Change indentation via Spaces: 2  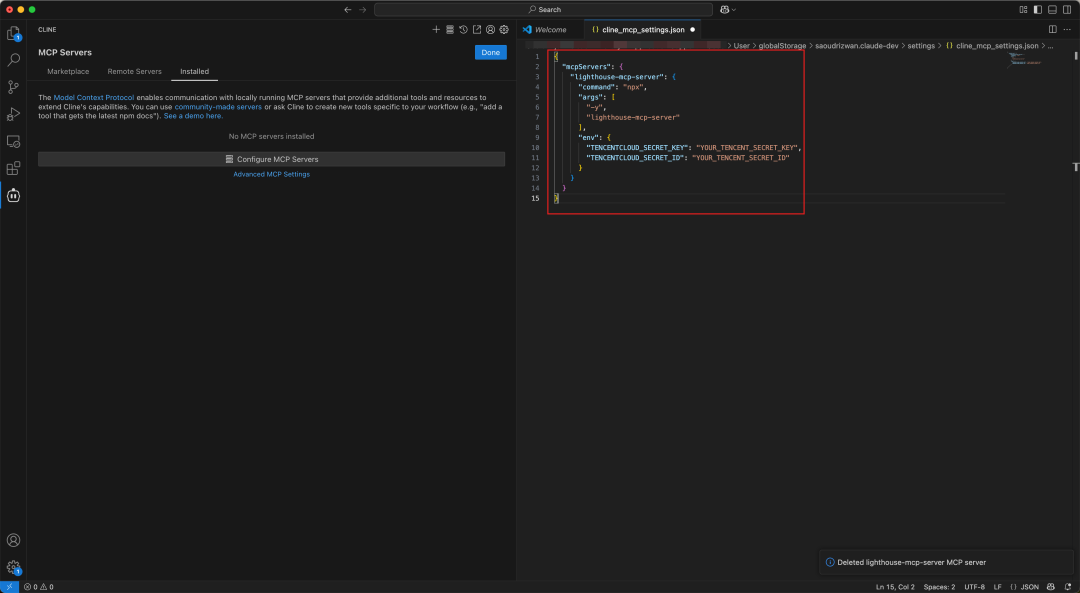point(939,587)
